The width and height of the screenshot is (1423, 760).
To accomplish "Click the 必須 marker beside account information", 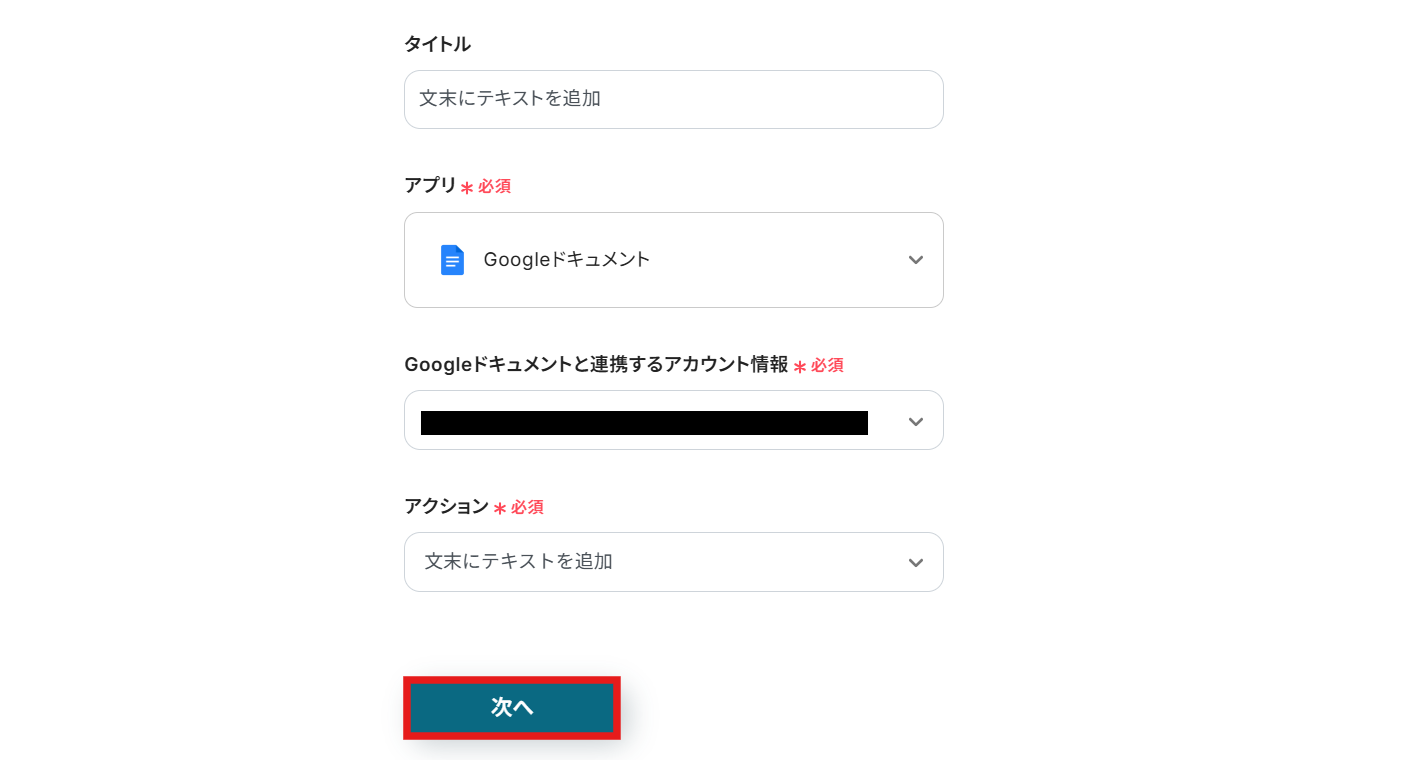I will 827,366.
